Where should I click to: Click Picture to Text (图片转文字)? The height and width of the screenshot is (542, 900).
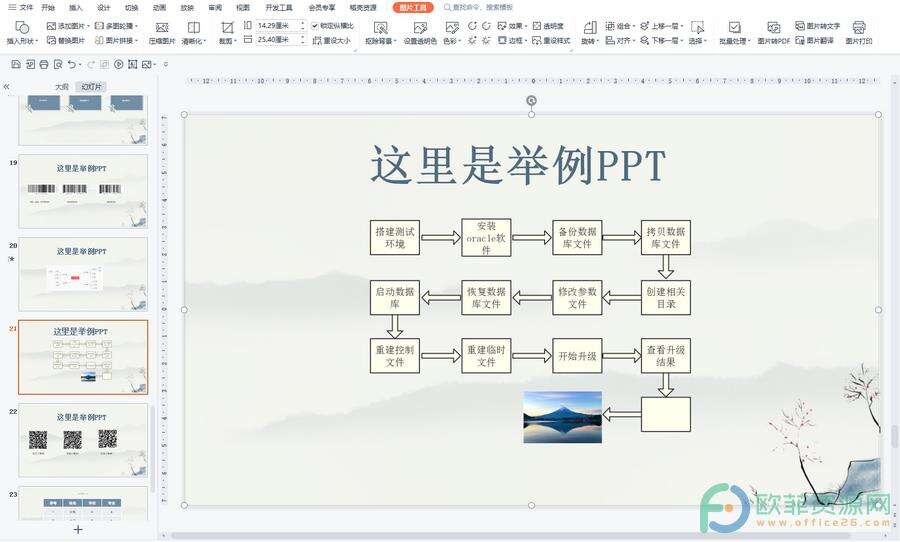[817, 26]
